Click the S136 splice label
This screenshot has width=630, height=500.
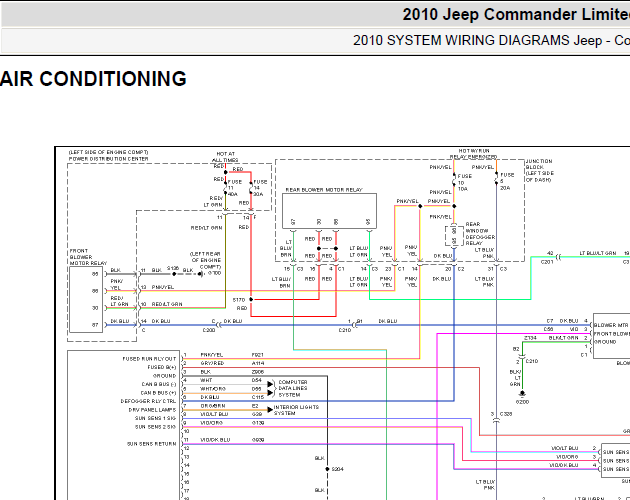tap(173, 268)
